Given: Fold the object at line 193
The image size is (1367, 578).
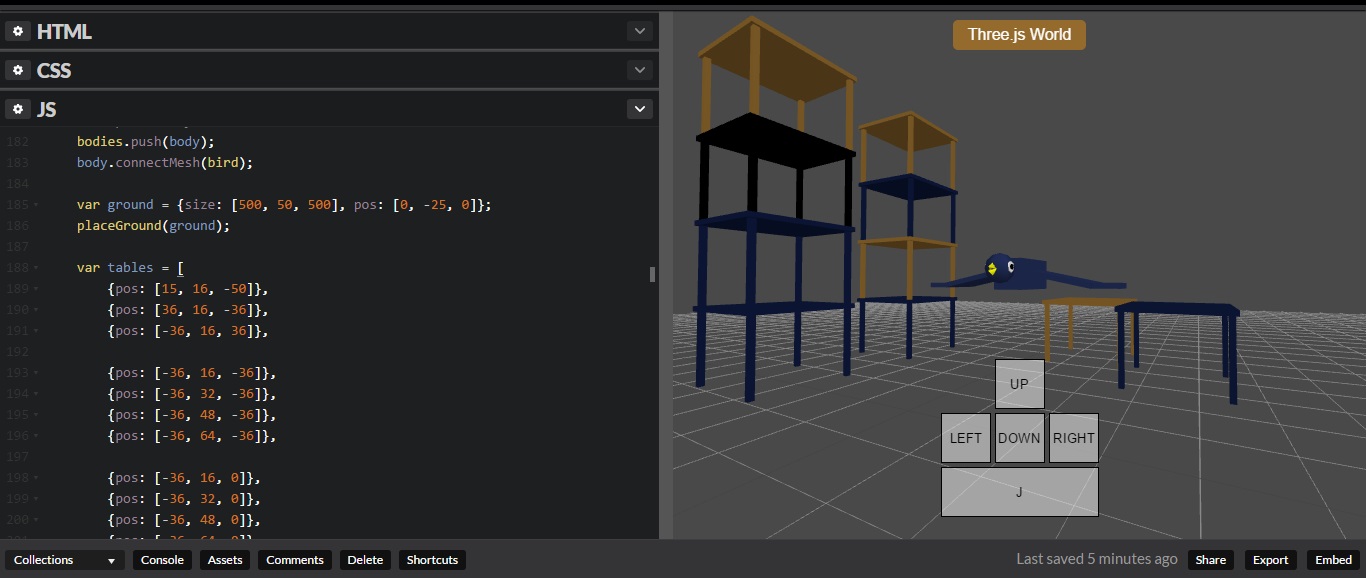Looking at the screenshot, I should [37, 373].
